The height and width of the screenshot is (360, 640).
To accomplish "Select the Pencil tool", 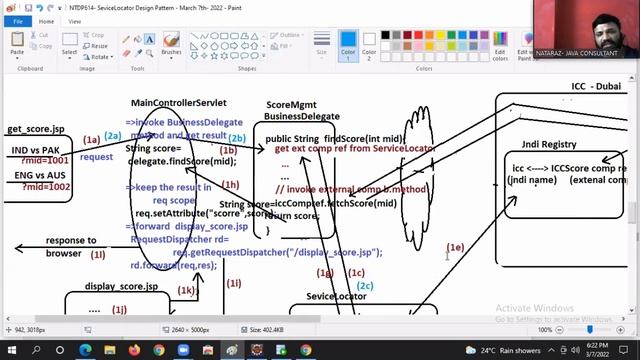I will (126, 40).
